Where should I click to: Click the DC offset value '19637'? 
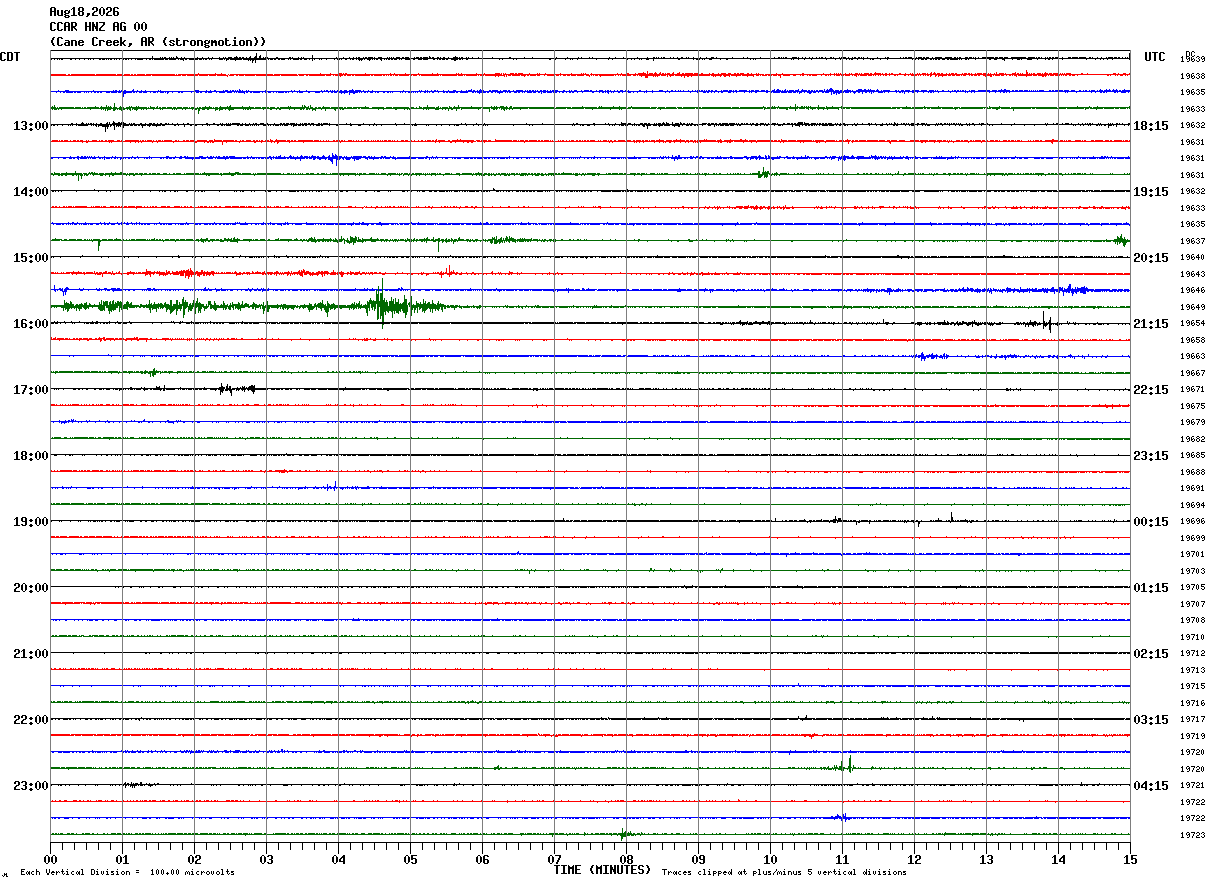(x=1192, y=241)
